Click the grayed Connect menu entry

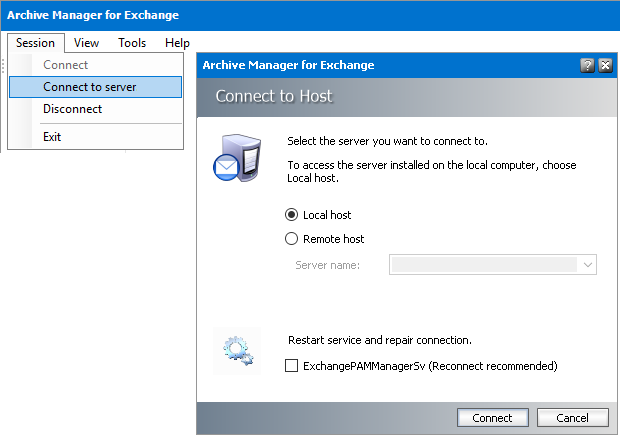[66, 65]
